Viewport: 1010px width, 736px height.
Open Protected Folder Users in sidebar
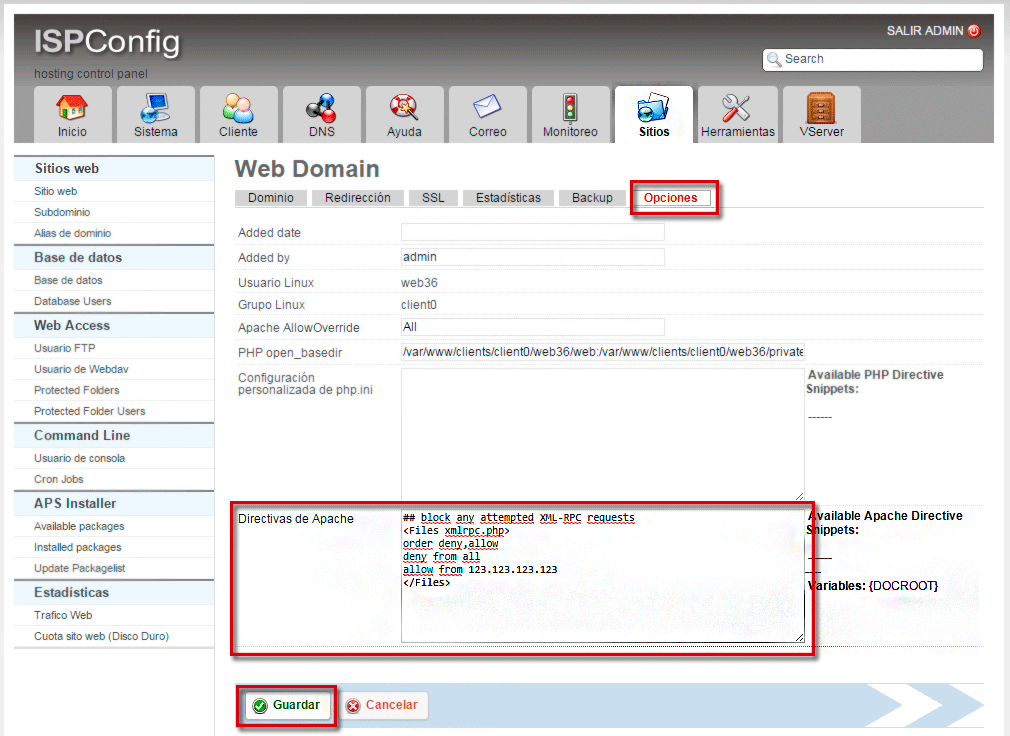(x=90, y=411)
